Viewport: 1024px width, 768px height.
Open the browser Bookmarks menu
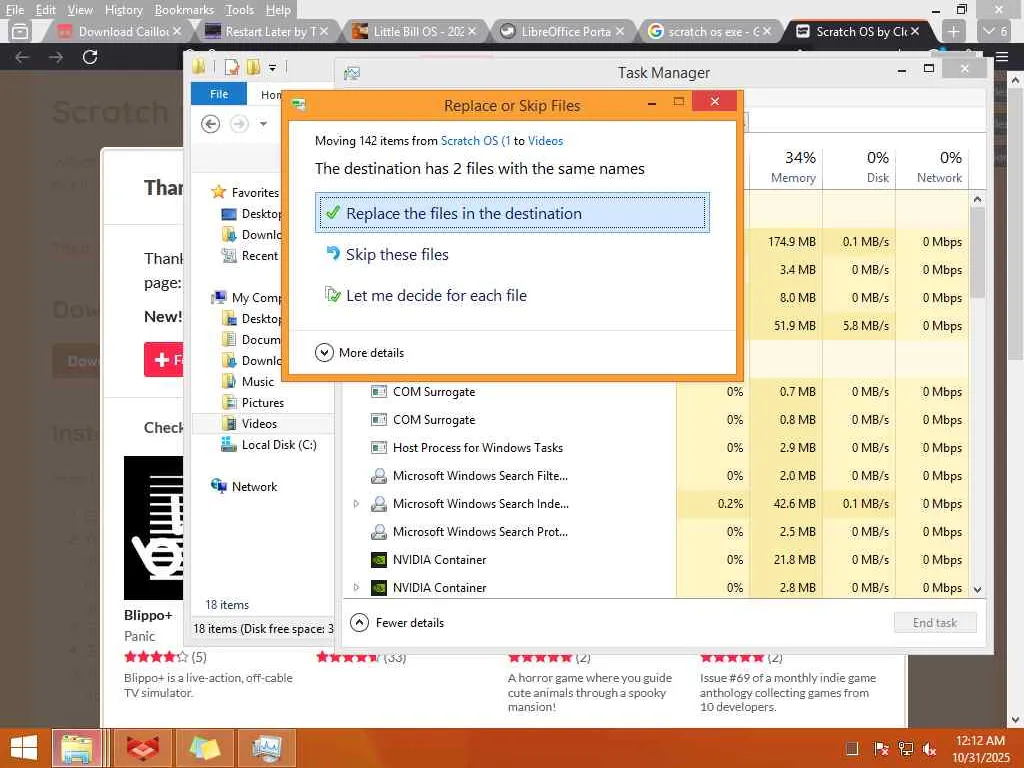[x=184, y=10]
